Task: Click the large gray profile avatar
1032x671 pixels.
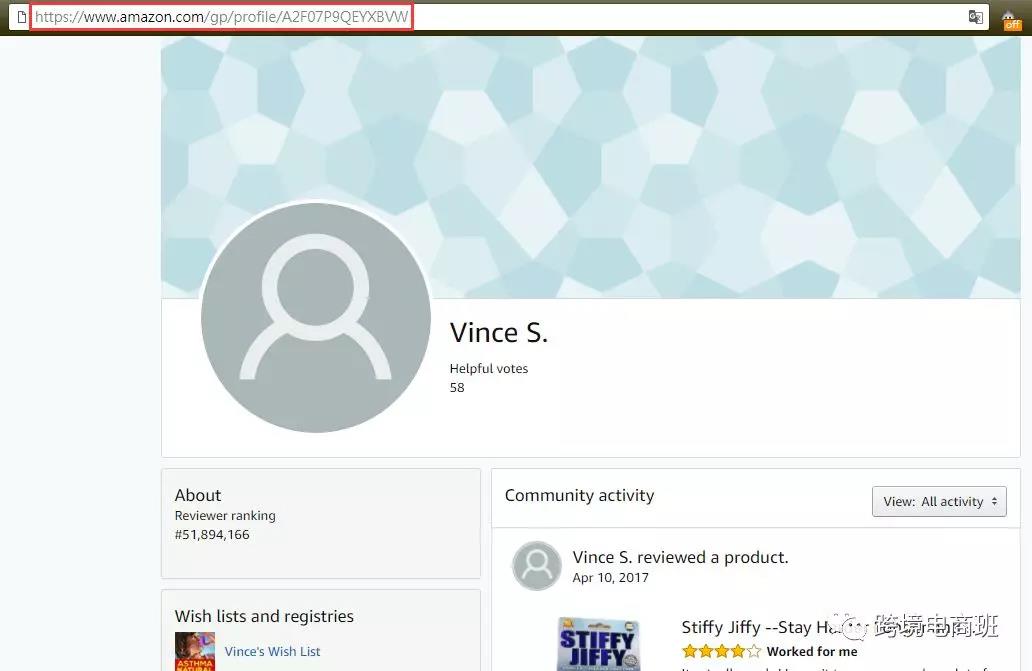Action: tap(316, 317)
